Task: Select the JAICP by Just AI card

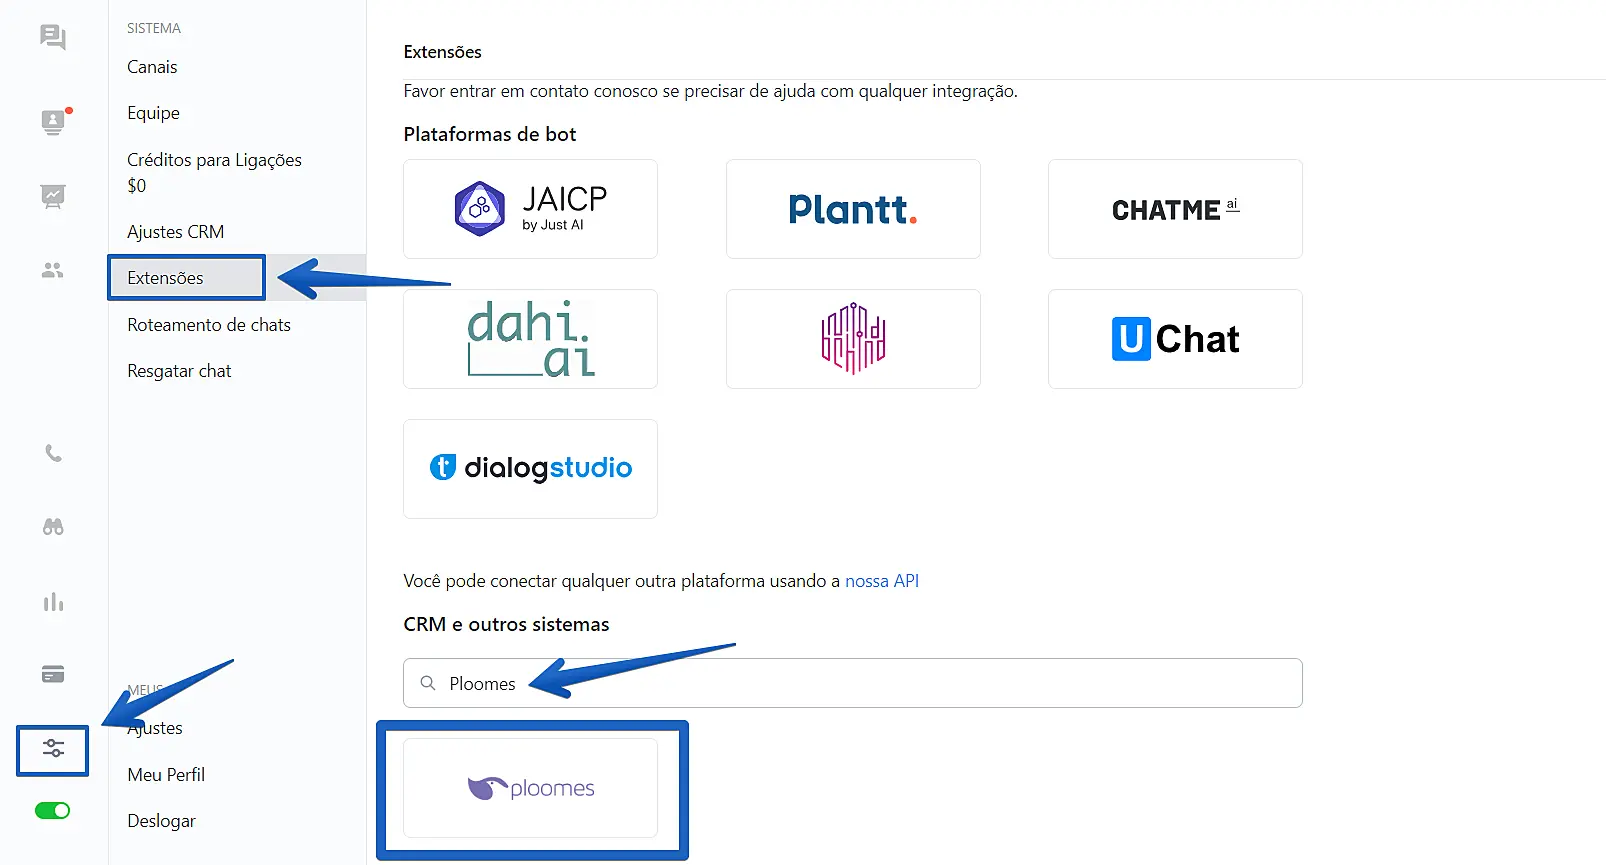Action: [x=530, y=209]
